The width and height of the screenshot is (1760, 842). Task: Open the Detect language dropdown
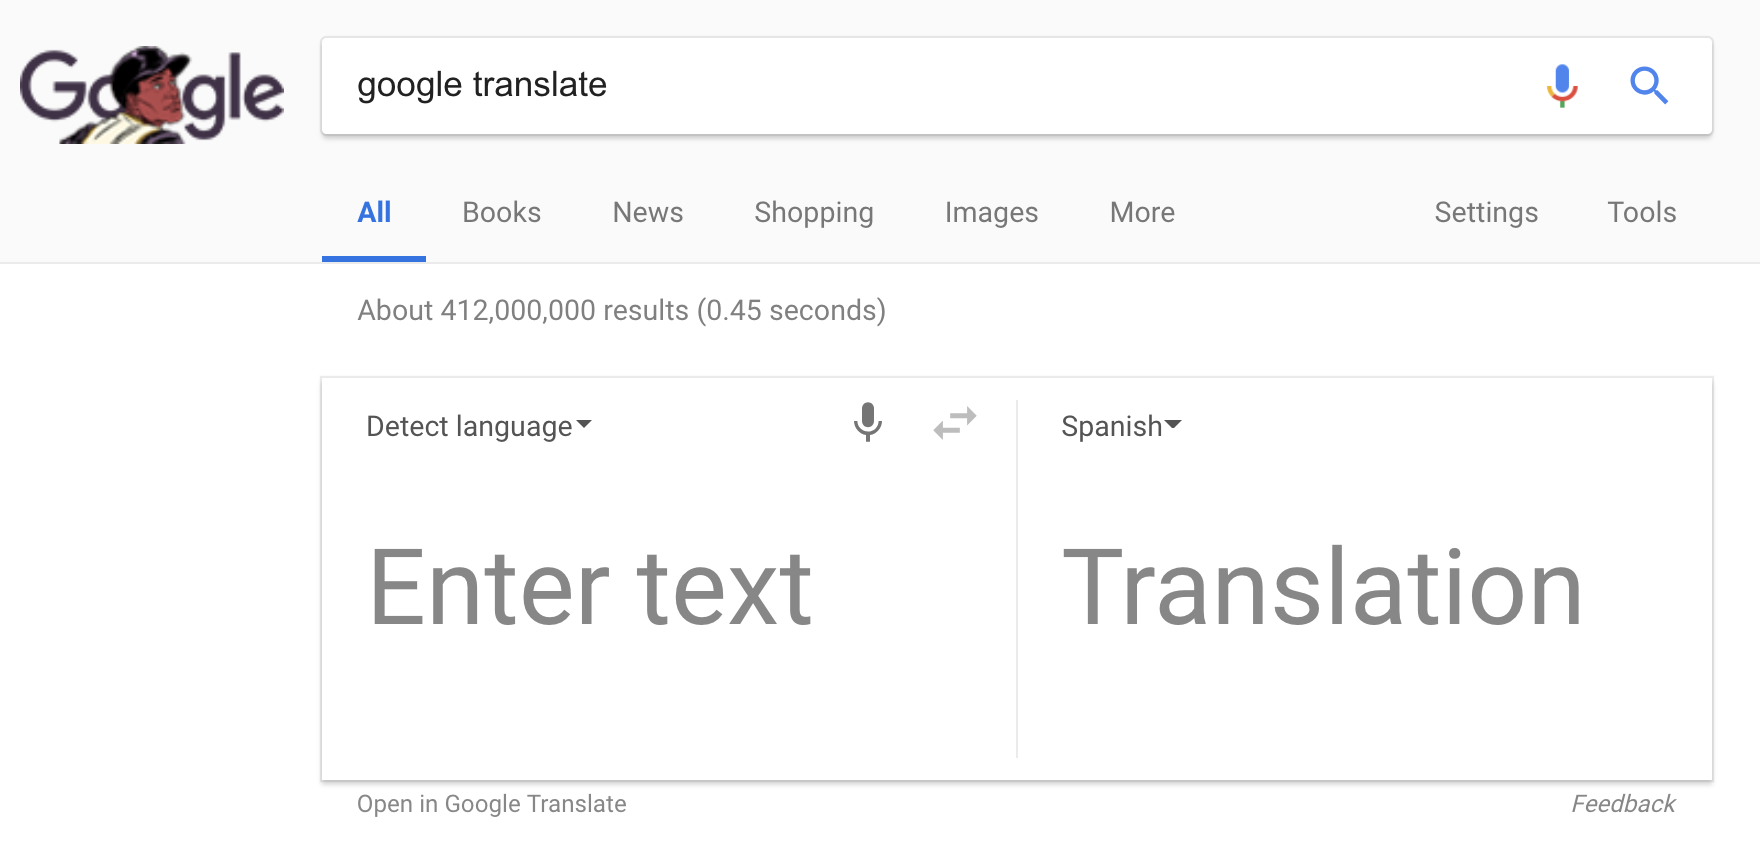479,427
